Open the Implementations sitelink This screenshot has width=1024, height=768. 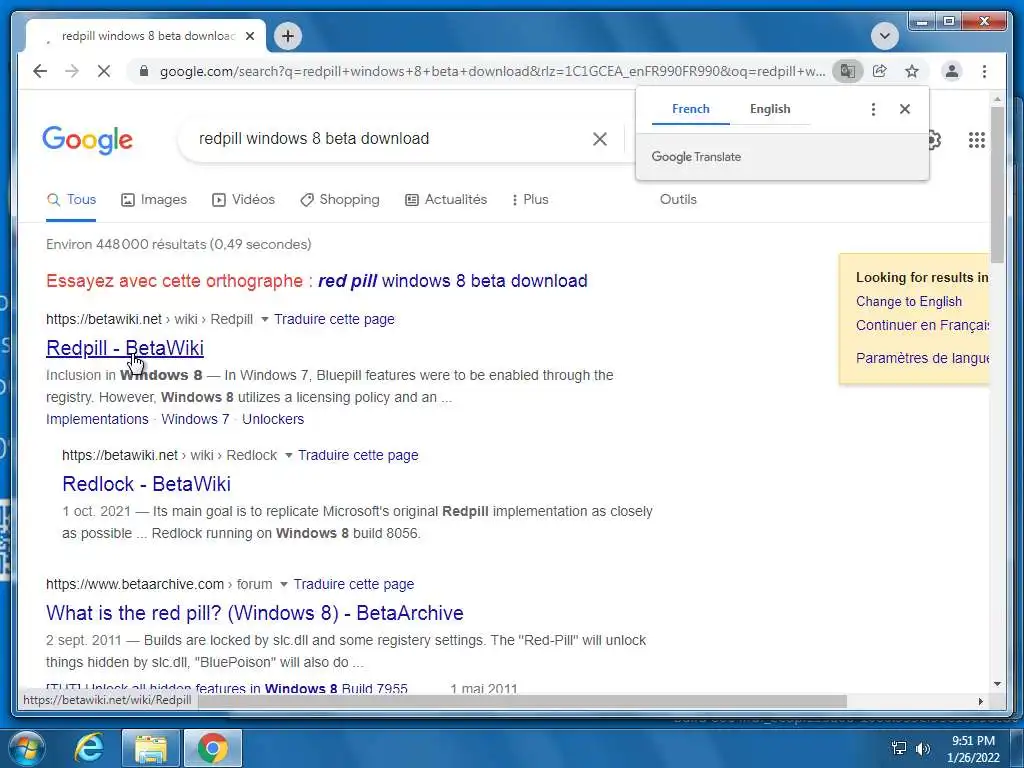(97, 419)
